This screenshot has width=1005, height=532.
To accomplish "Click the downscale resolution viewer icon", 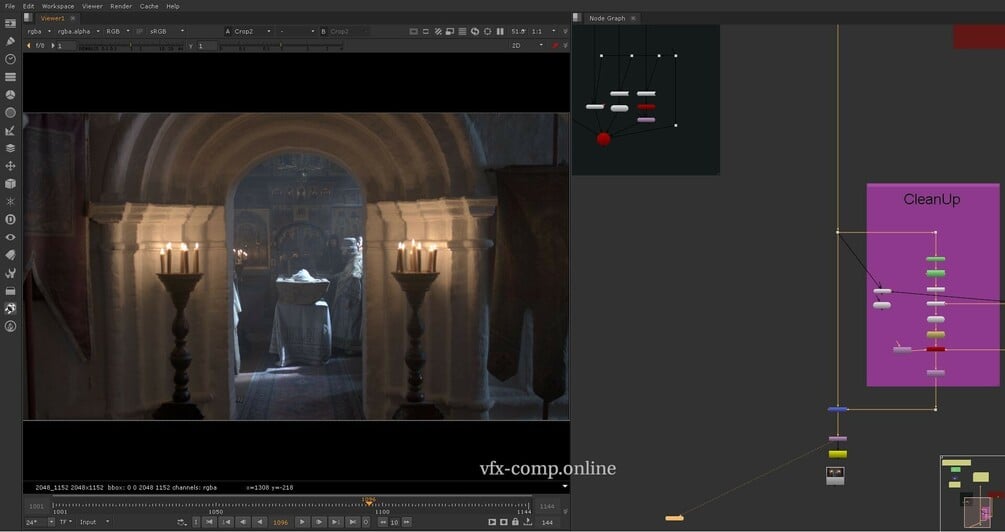I will coord(450,31).
